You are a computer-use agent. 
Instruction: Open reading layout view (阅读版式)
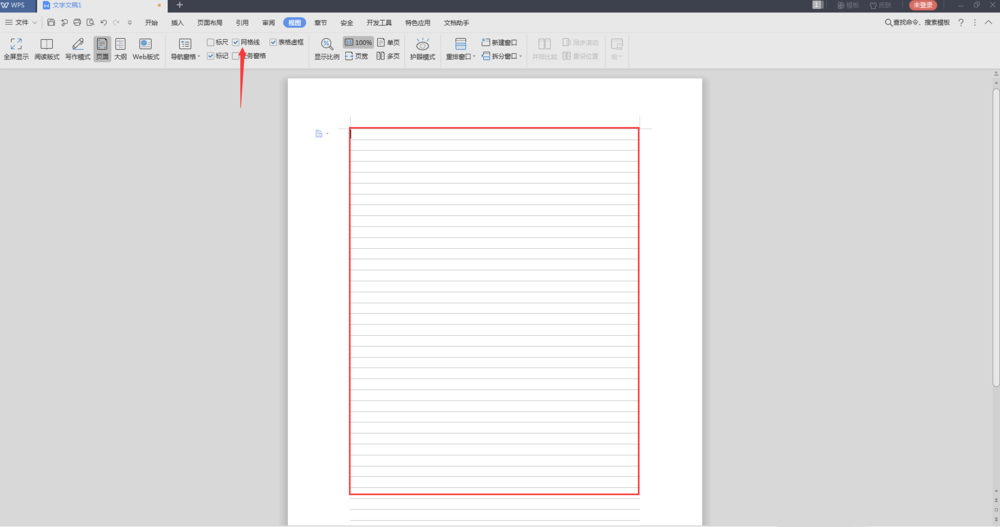click(x=47, y=48)
